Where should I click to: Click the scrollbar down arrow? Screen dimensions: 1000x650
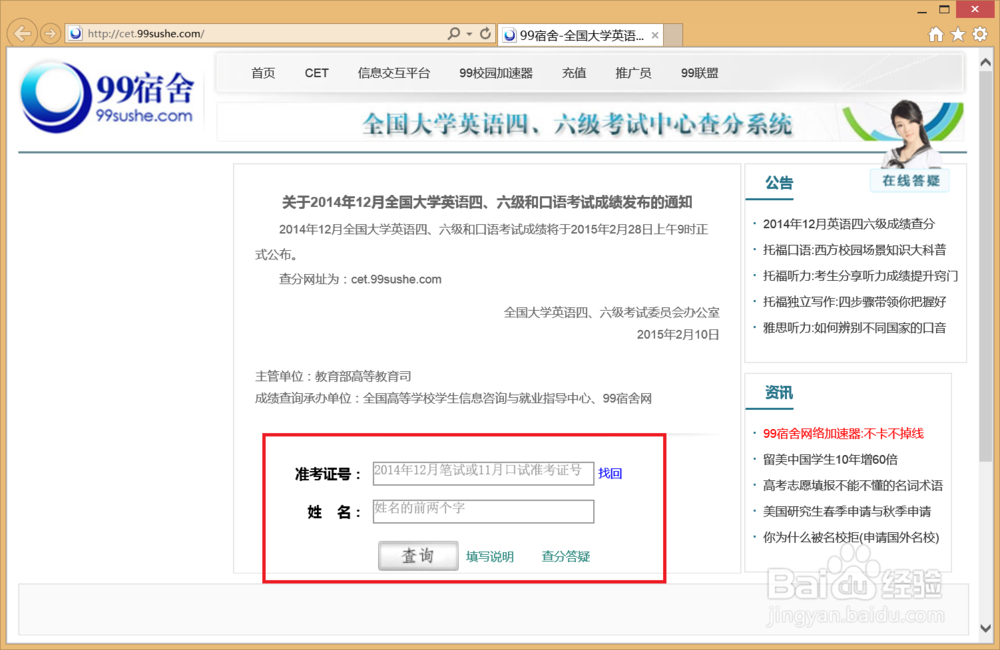tap(985, 628)
